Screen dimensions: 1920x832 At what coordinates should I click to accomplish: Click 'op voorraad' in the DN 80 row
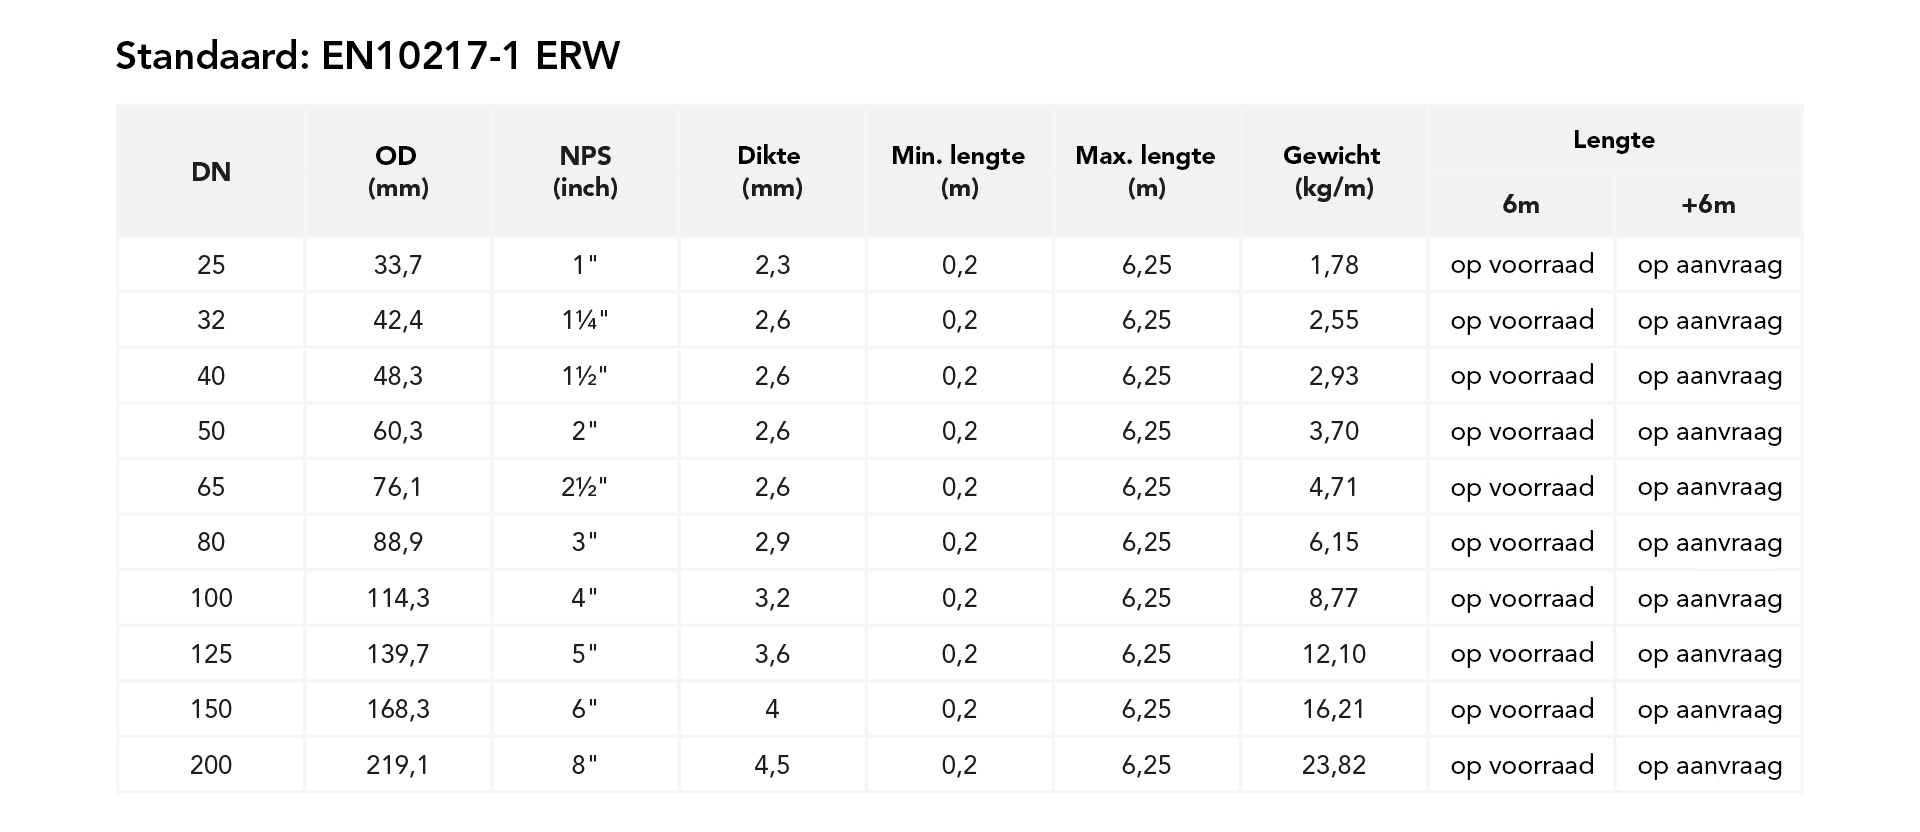[1521, 543]
